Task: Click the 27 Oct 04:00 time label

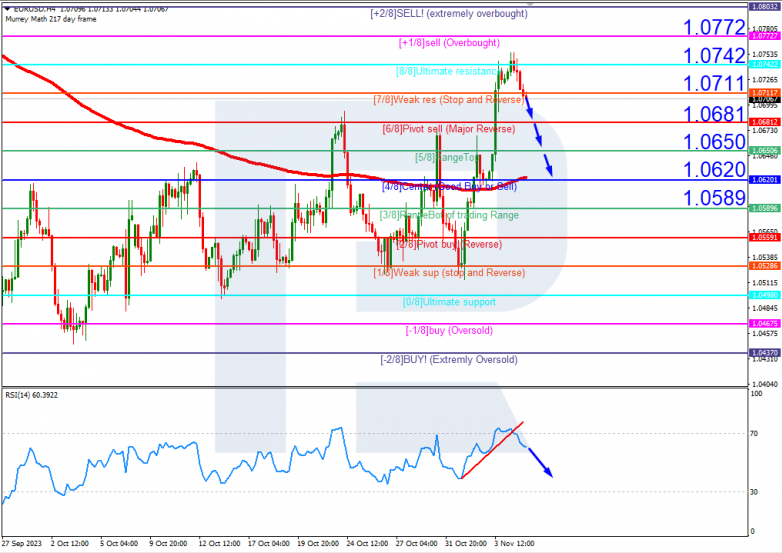Action: click(x=416, y=544)
